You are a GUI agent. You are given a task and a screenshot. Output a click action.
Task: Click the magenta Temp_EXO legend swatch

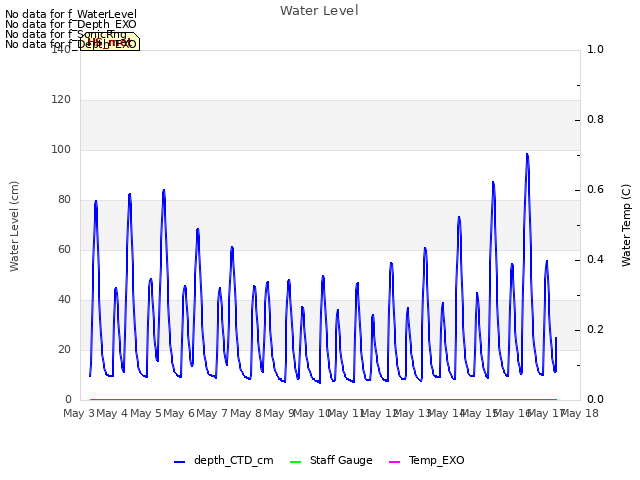click(395, 462)
